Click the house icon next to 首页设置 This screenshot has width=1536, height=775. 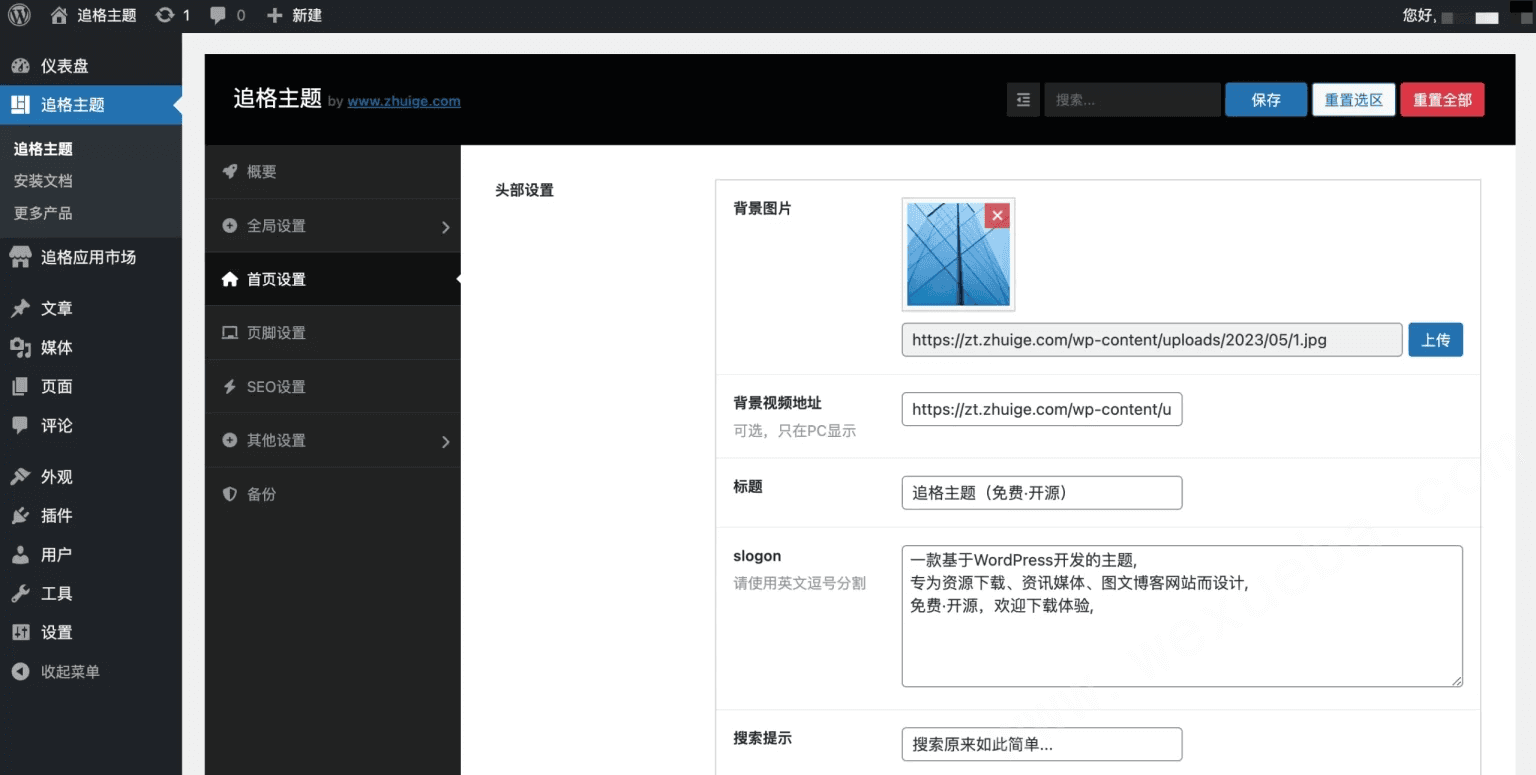230,279
